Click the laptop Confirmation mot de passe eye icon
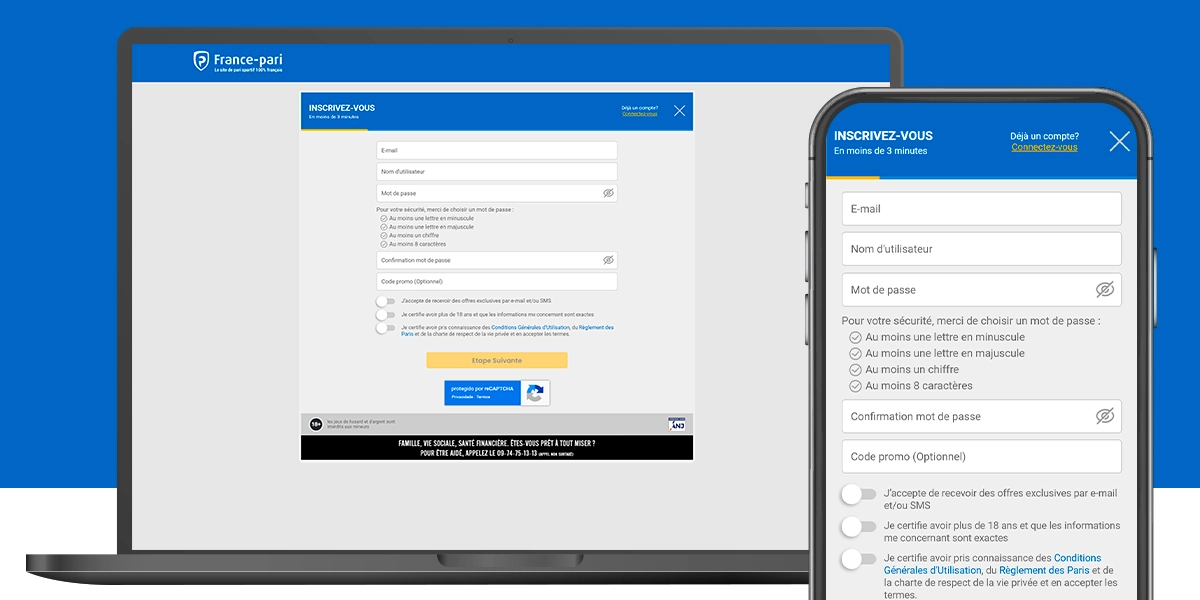 [x=608, y=260]
